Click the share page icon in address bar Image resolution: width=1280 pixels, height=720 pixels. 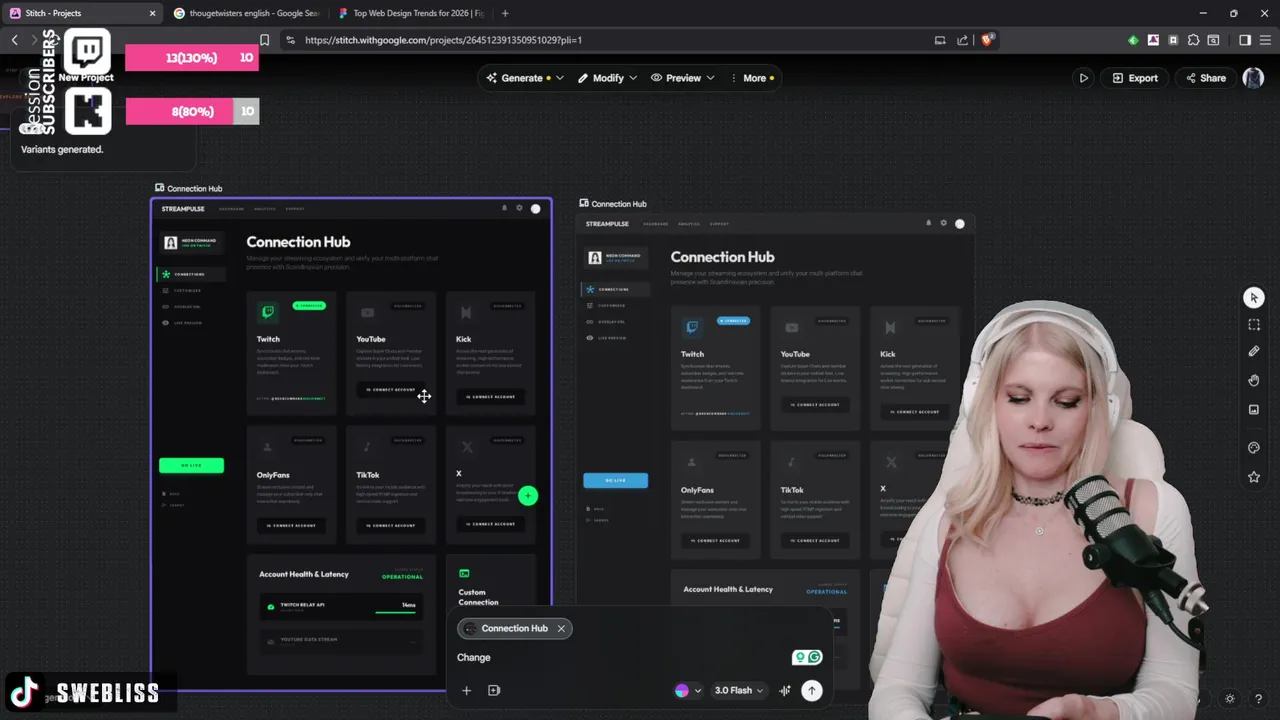[962, 40]
